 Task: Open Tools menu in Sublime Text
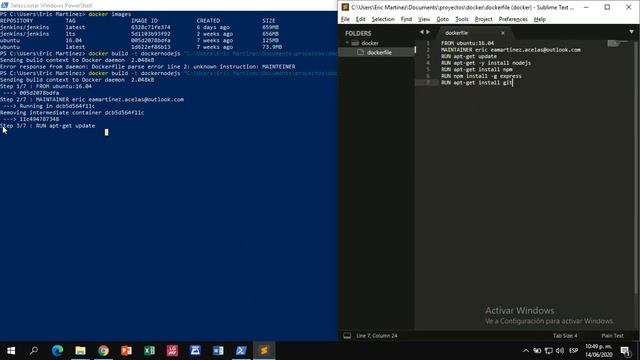[x=462, y=19]
